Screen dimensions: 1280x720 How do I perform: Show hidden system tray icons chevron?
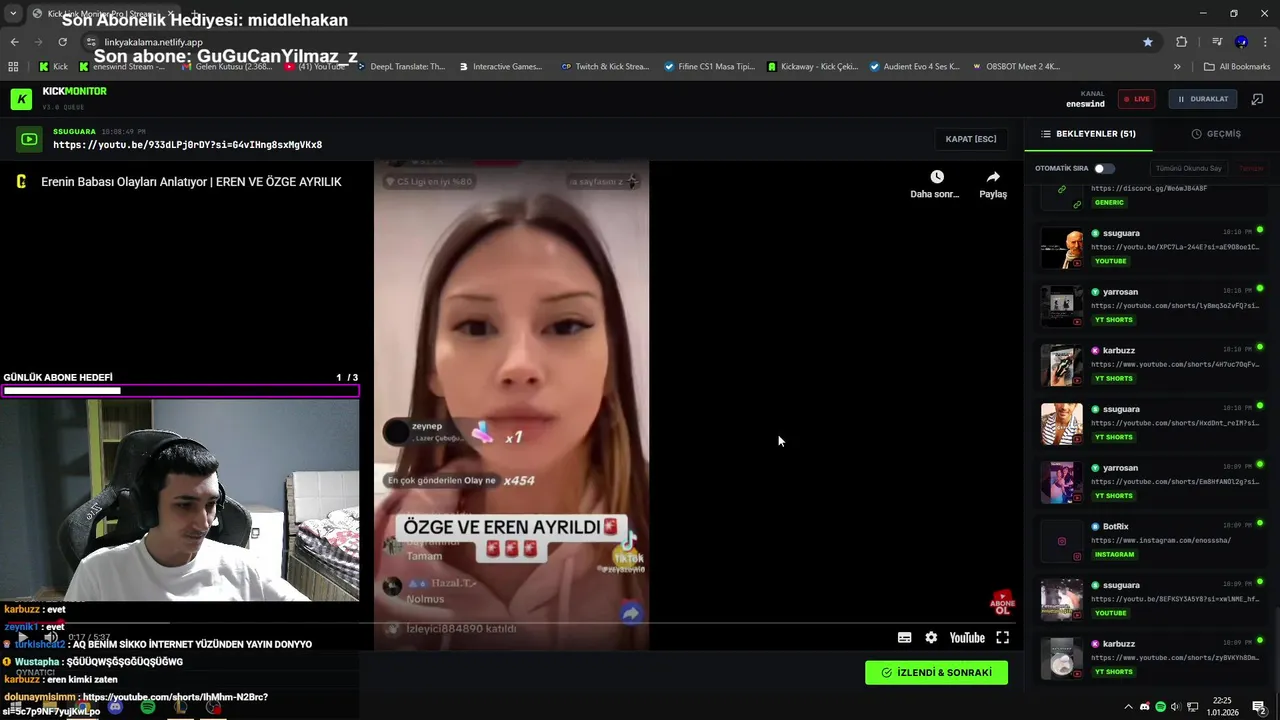click(1129, 707)
